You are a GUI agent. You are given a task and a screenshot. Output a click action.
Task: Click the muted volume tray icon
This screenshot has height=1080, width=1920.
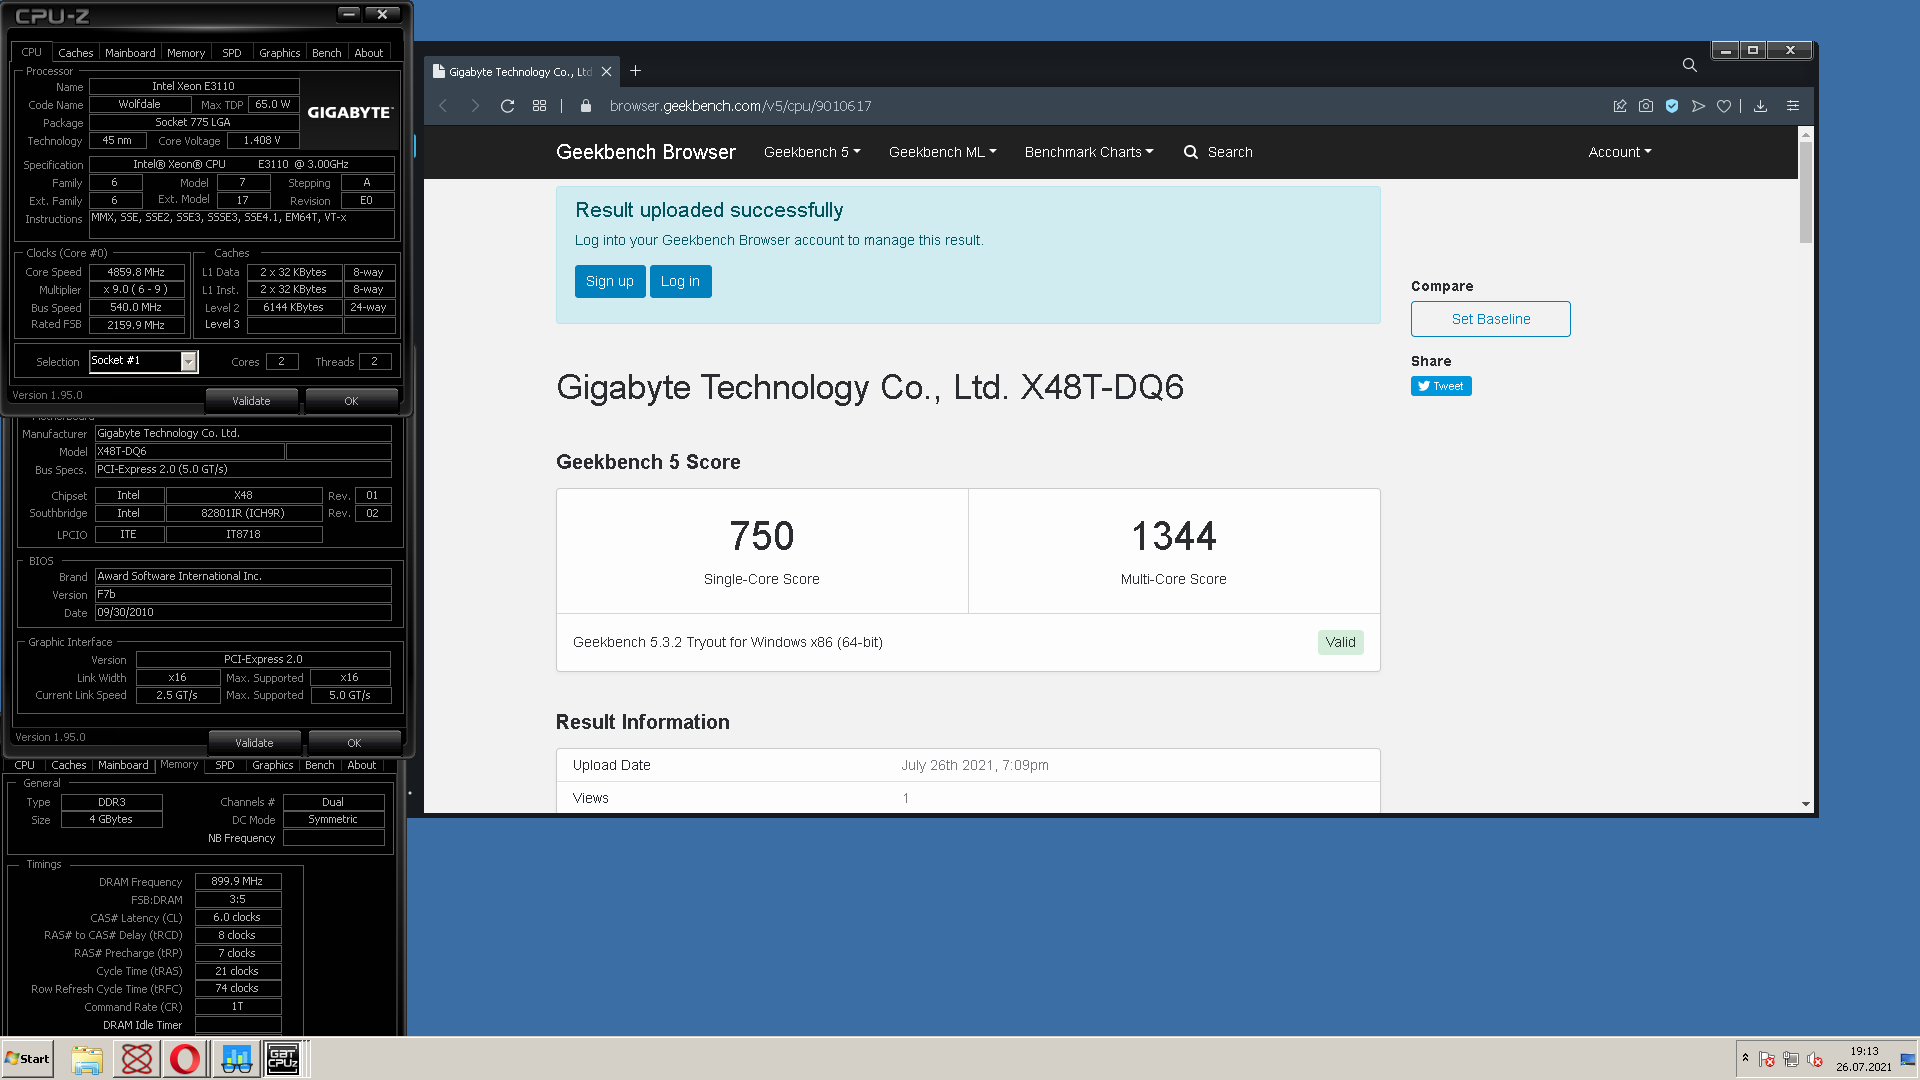click(1815, 1060)
